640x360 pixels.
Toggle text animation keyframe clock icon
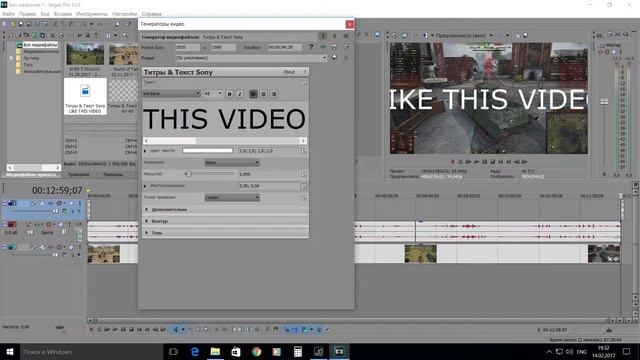pyautogui.click(x=304, y=83)
